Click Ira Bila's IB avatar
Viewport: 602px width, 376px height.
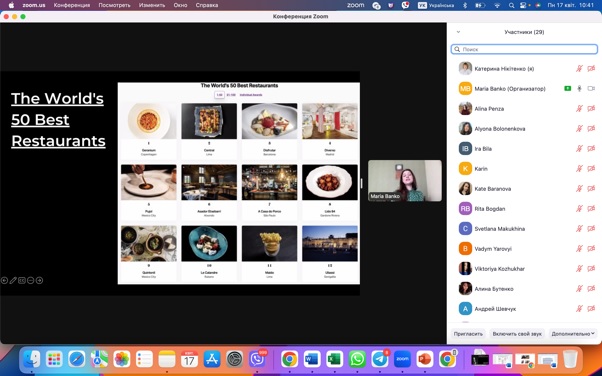tap(465, 149)
